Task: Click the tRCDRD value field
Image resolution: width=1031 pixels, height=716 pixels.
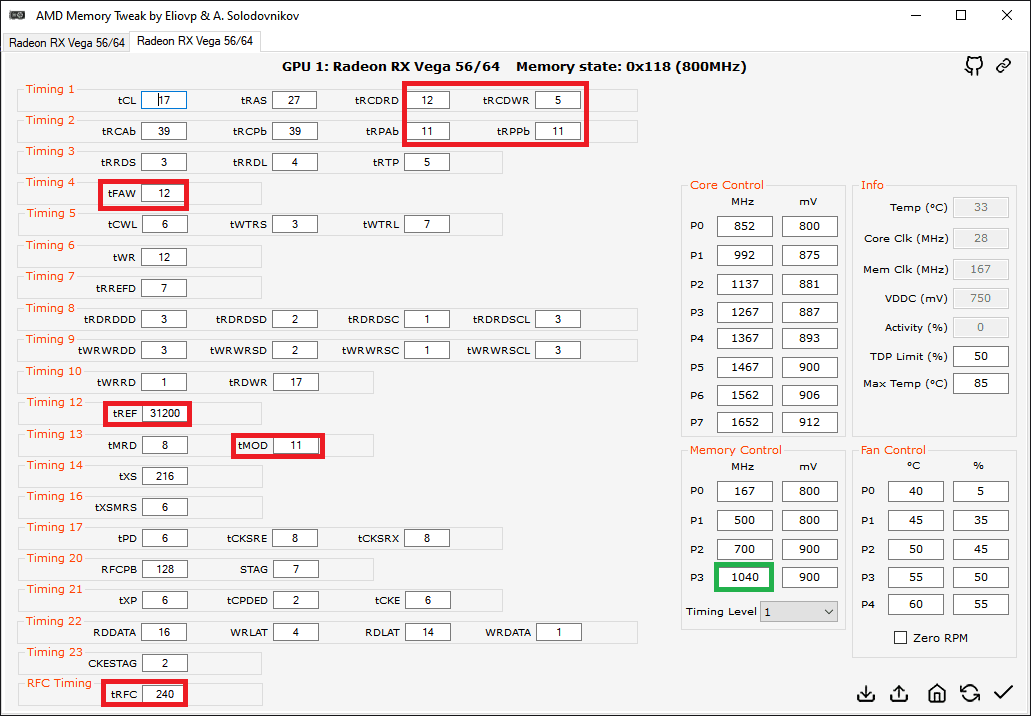Action: [x=427, y=100]
